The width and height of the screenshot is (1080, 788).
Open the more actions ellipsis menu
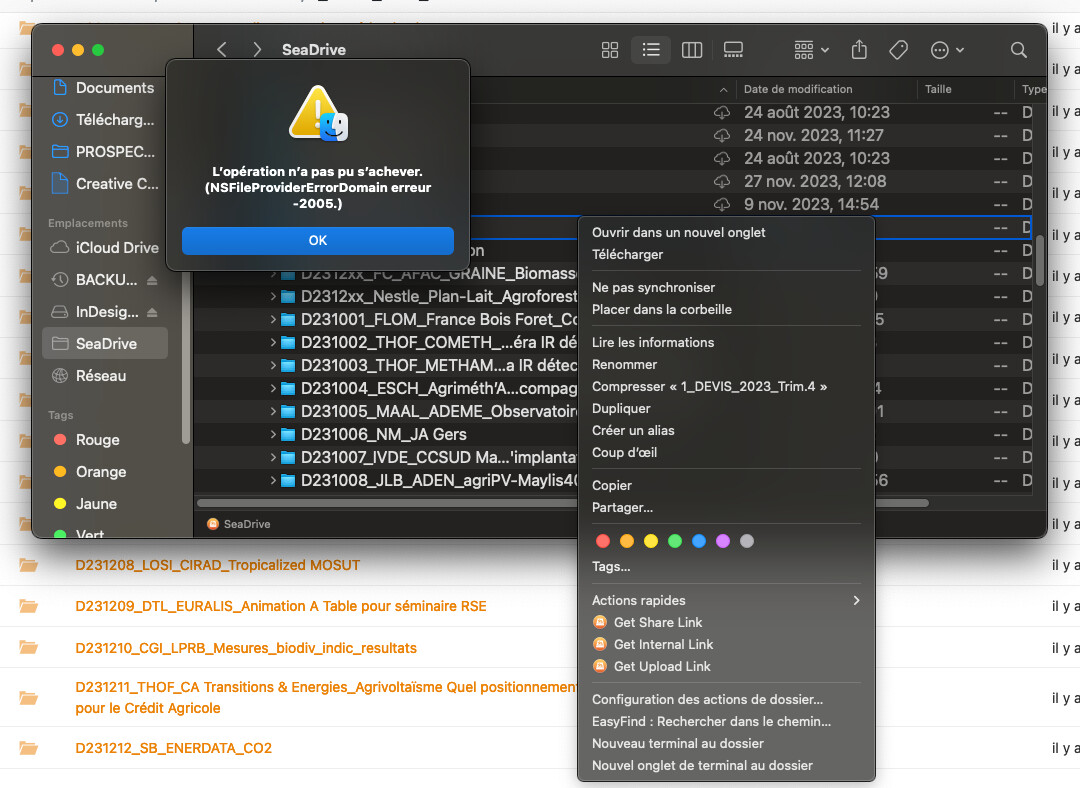pos(947,50)
